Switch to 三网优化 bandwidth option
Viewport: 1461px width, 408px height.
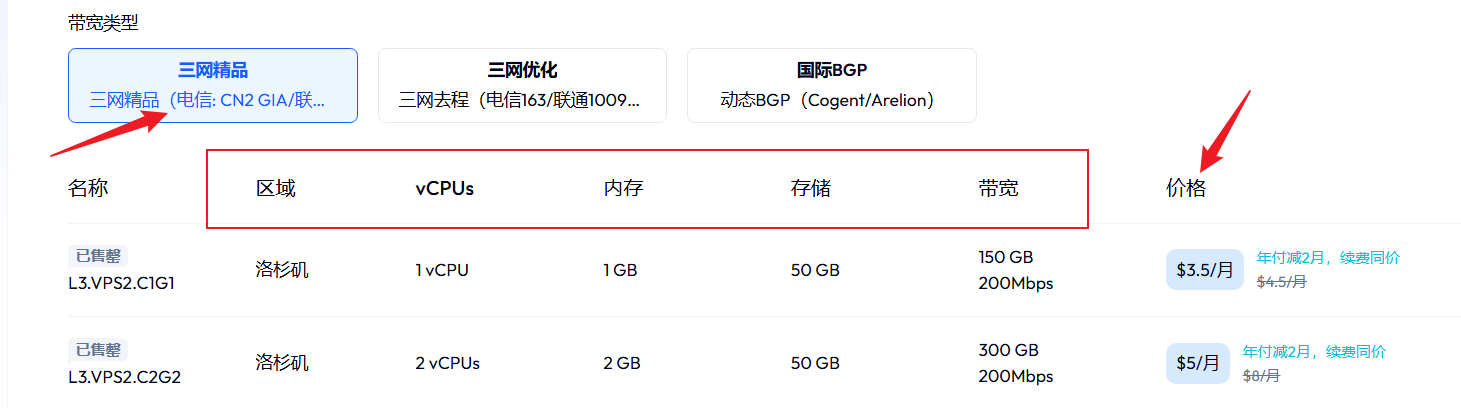(x=521, y=85)
